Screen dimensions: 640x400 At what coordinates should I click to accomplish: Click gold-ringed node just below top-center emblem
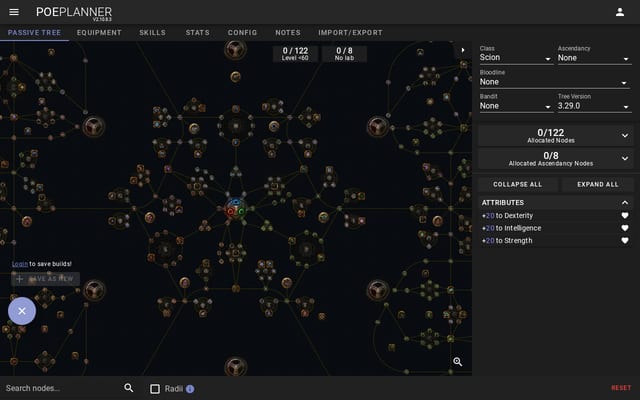point(236,76)
